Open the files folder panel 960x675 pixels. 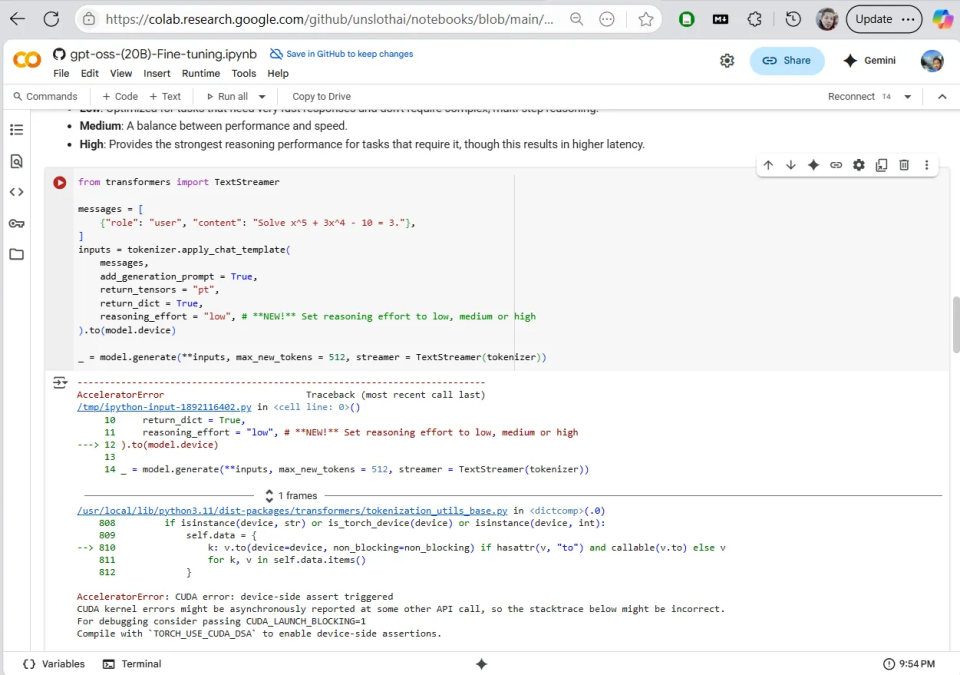(x=16, y=254)
